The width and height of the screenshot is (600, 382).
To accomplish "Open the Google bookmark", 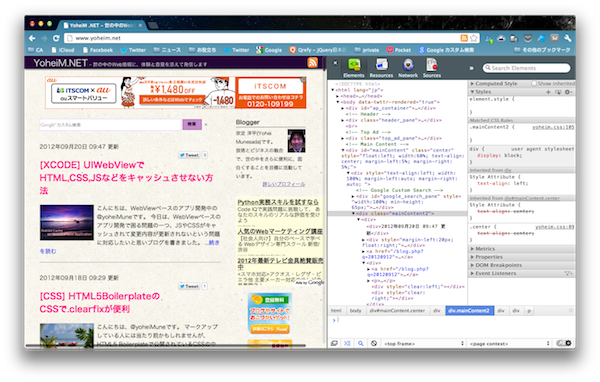I will click(x=269, y=50).
